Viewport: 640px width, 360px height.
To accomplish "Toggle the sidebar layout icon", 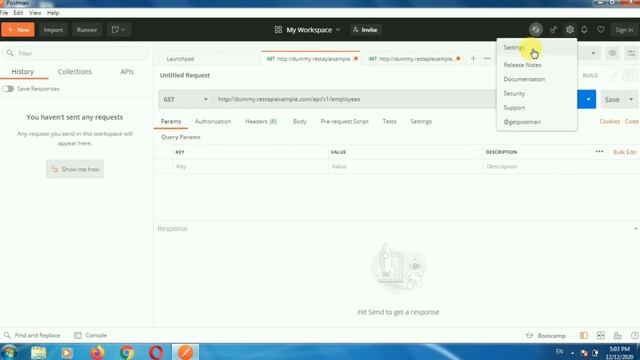I will coord(584,336).
